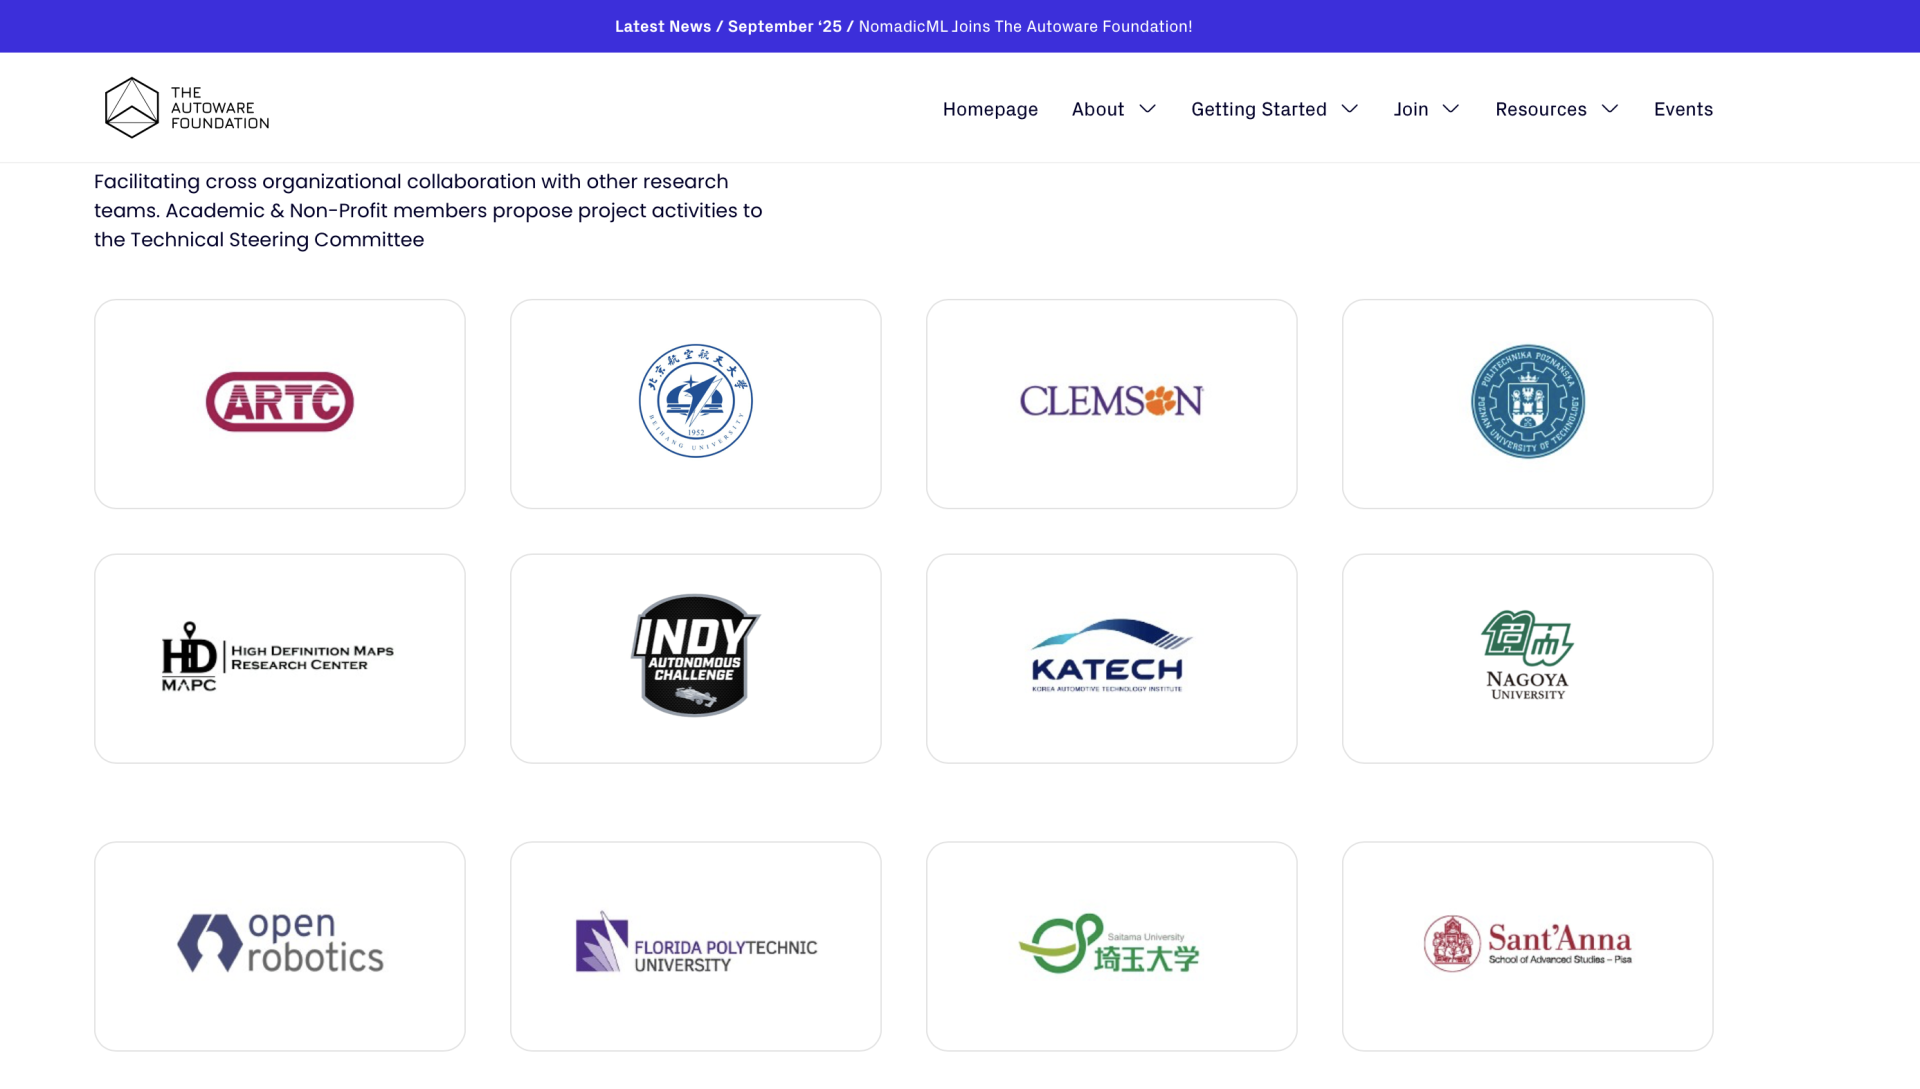The width and height of the screenshot is (1920, 1089).
Task: Open the Open Robotics logo card
Action: point(280,944)
